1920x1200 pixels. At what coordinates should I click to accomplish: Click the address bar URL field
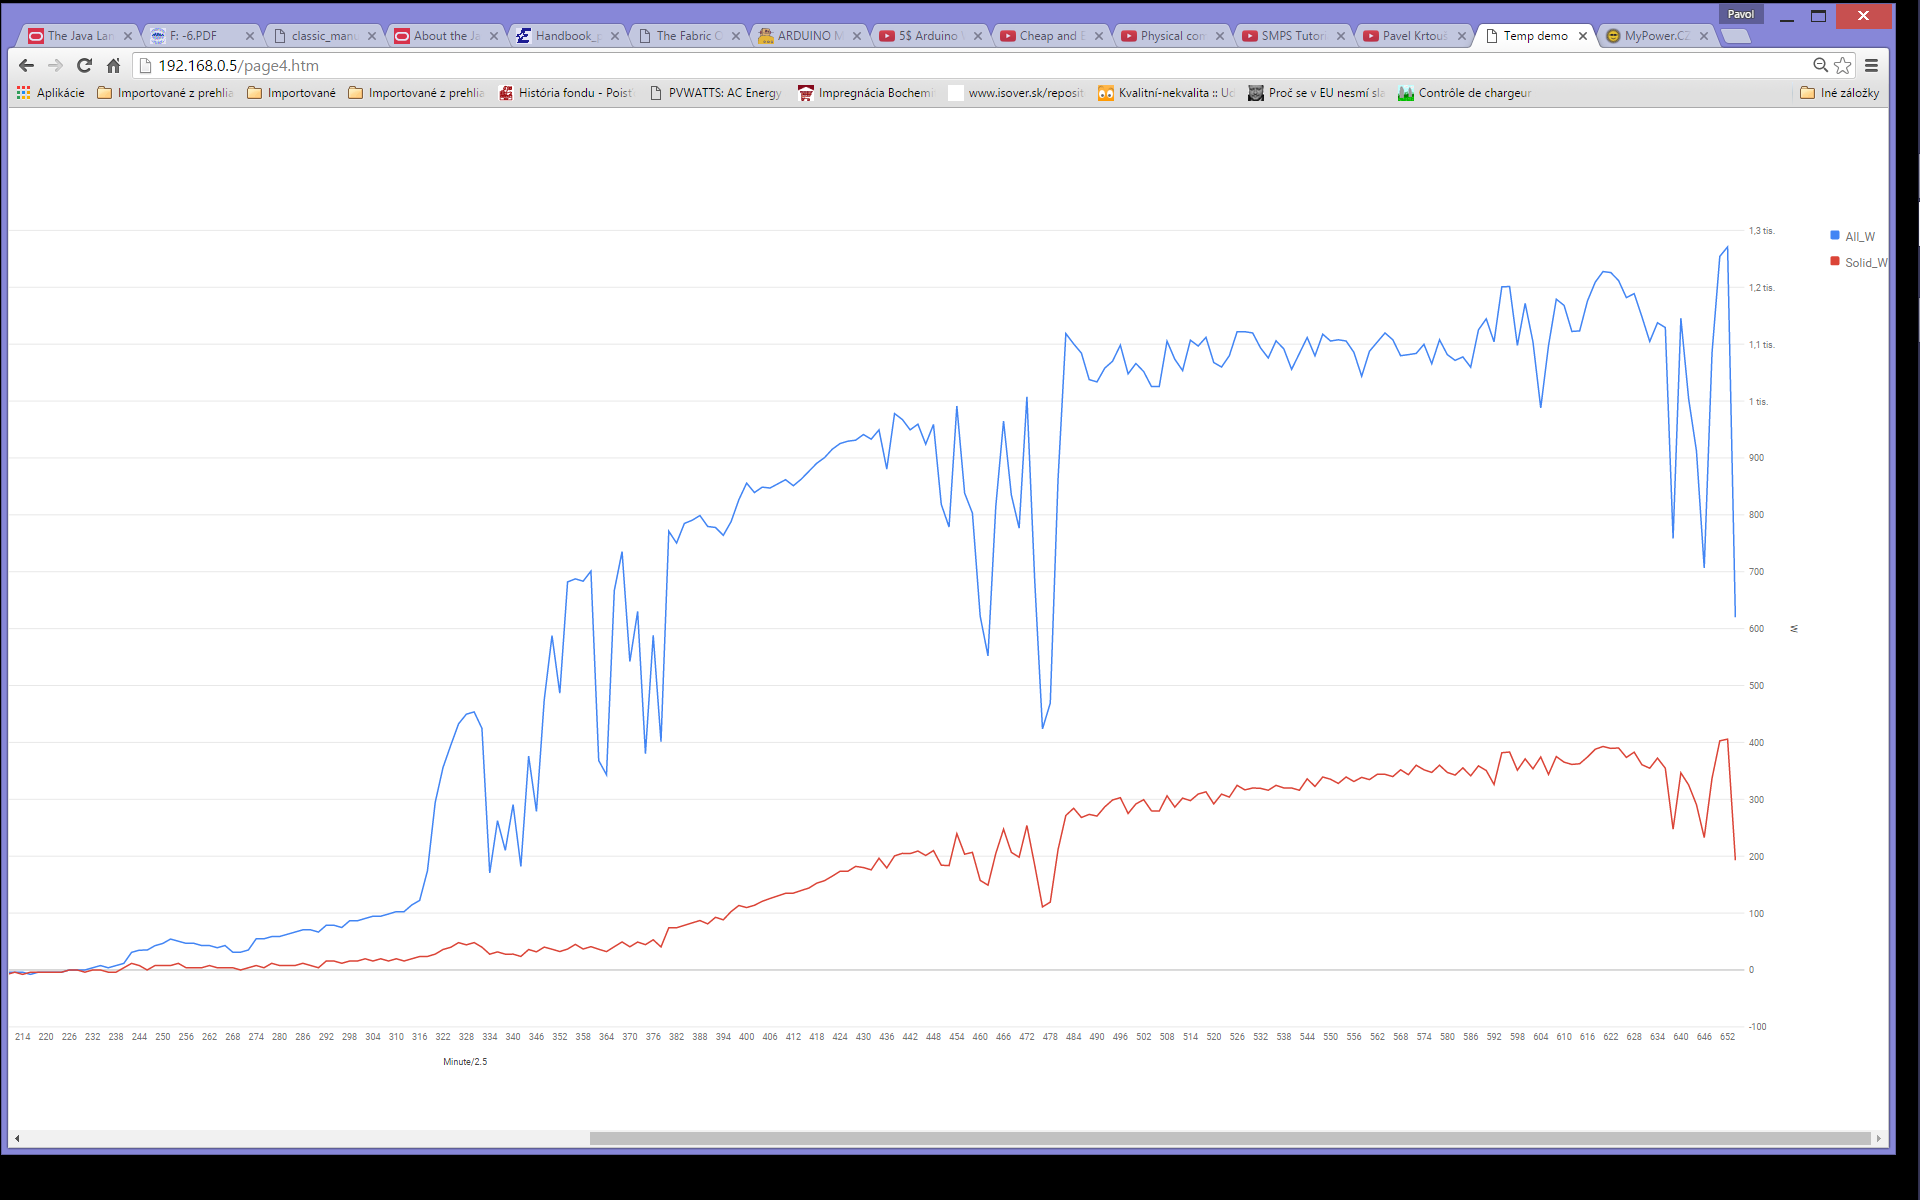970,65
